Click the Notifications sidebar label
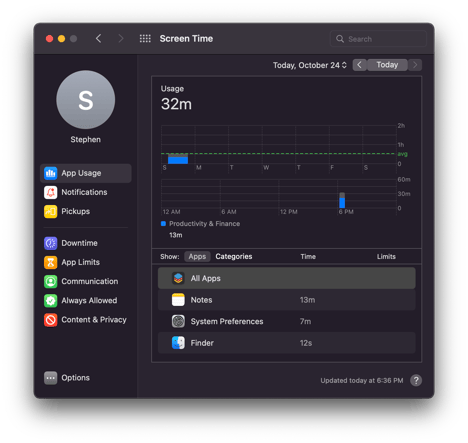 tap(84, 192)
